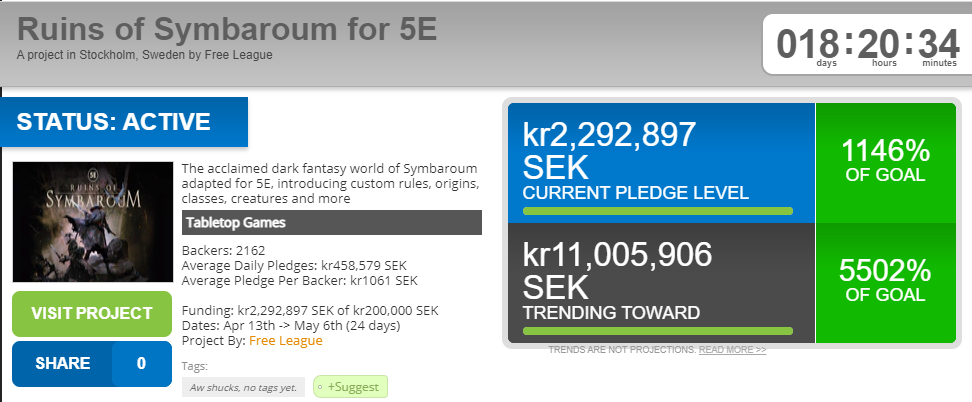Open the Free League creator link

285,341
